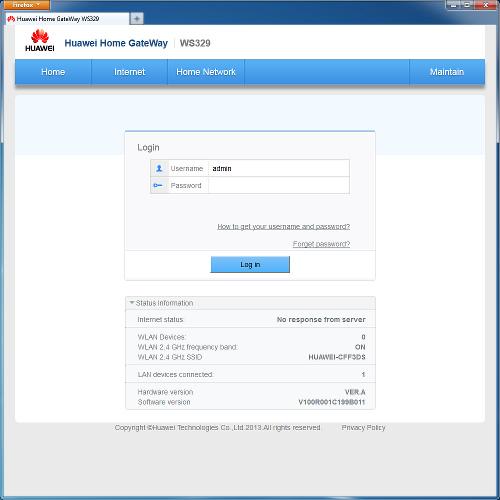Open the Maintain navigation tab

tap(447, 72)
